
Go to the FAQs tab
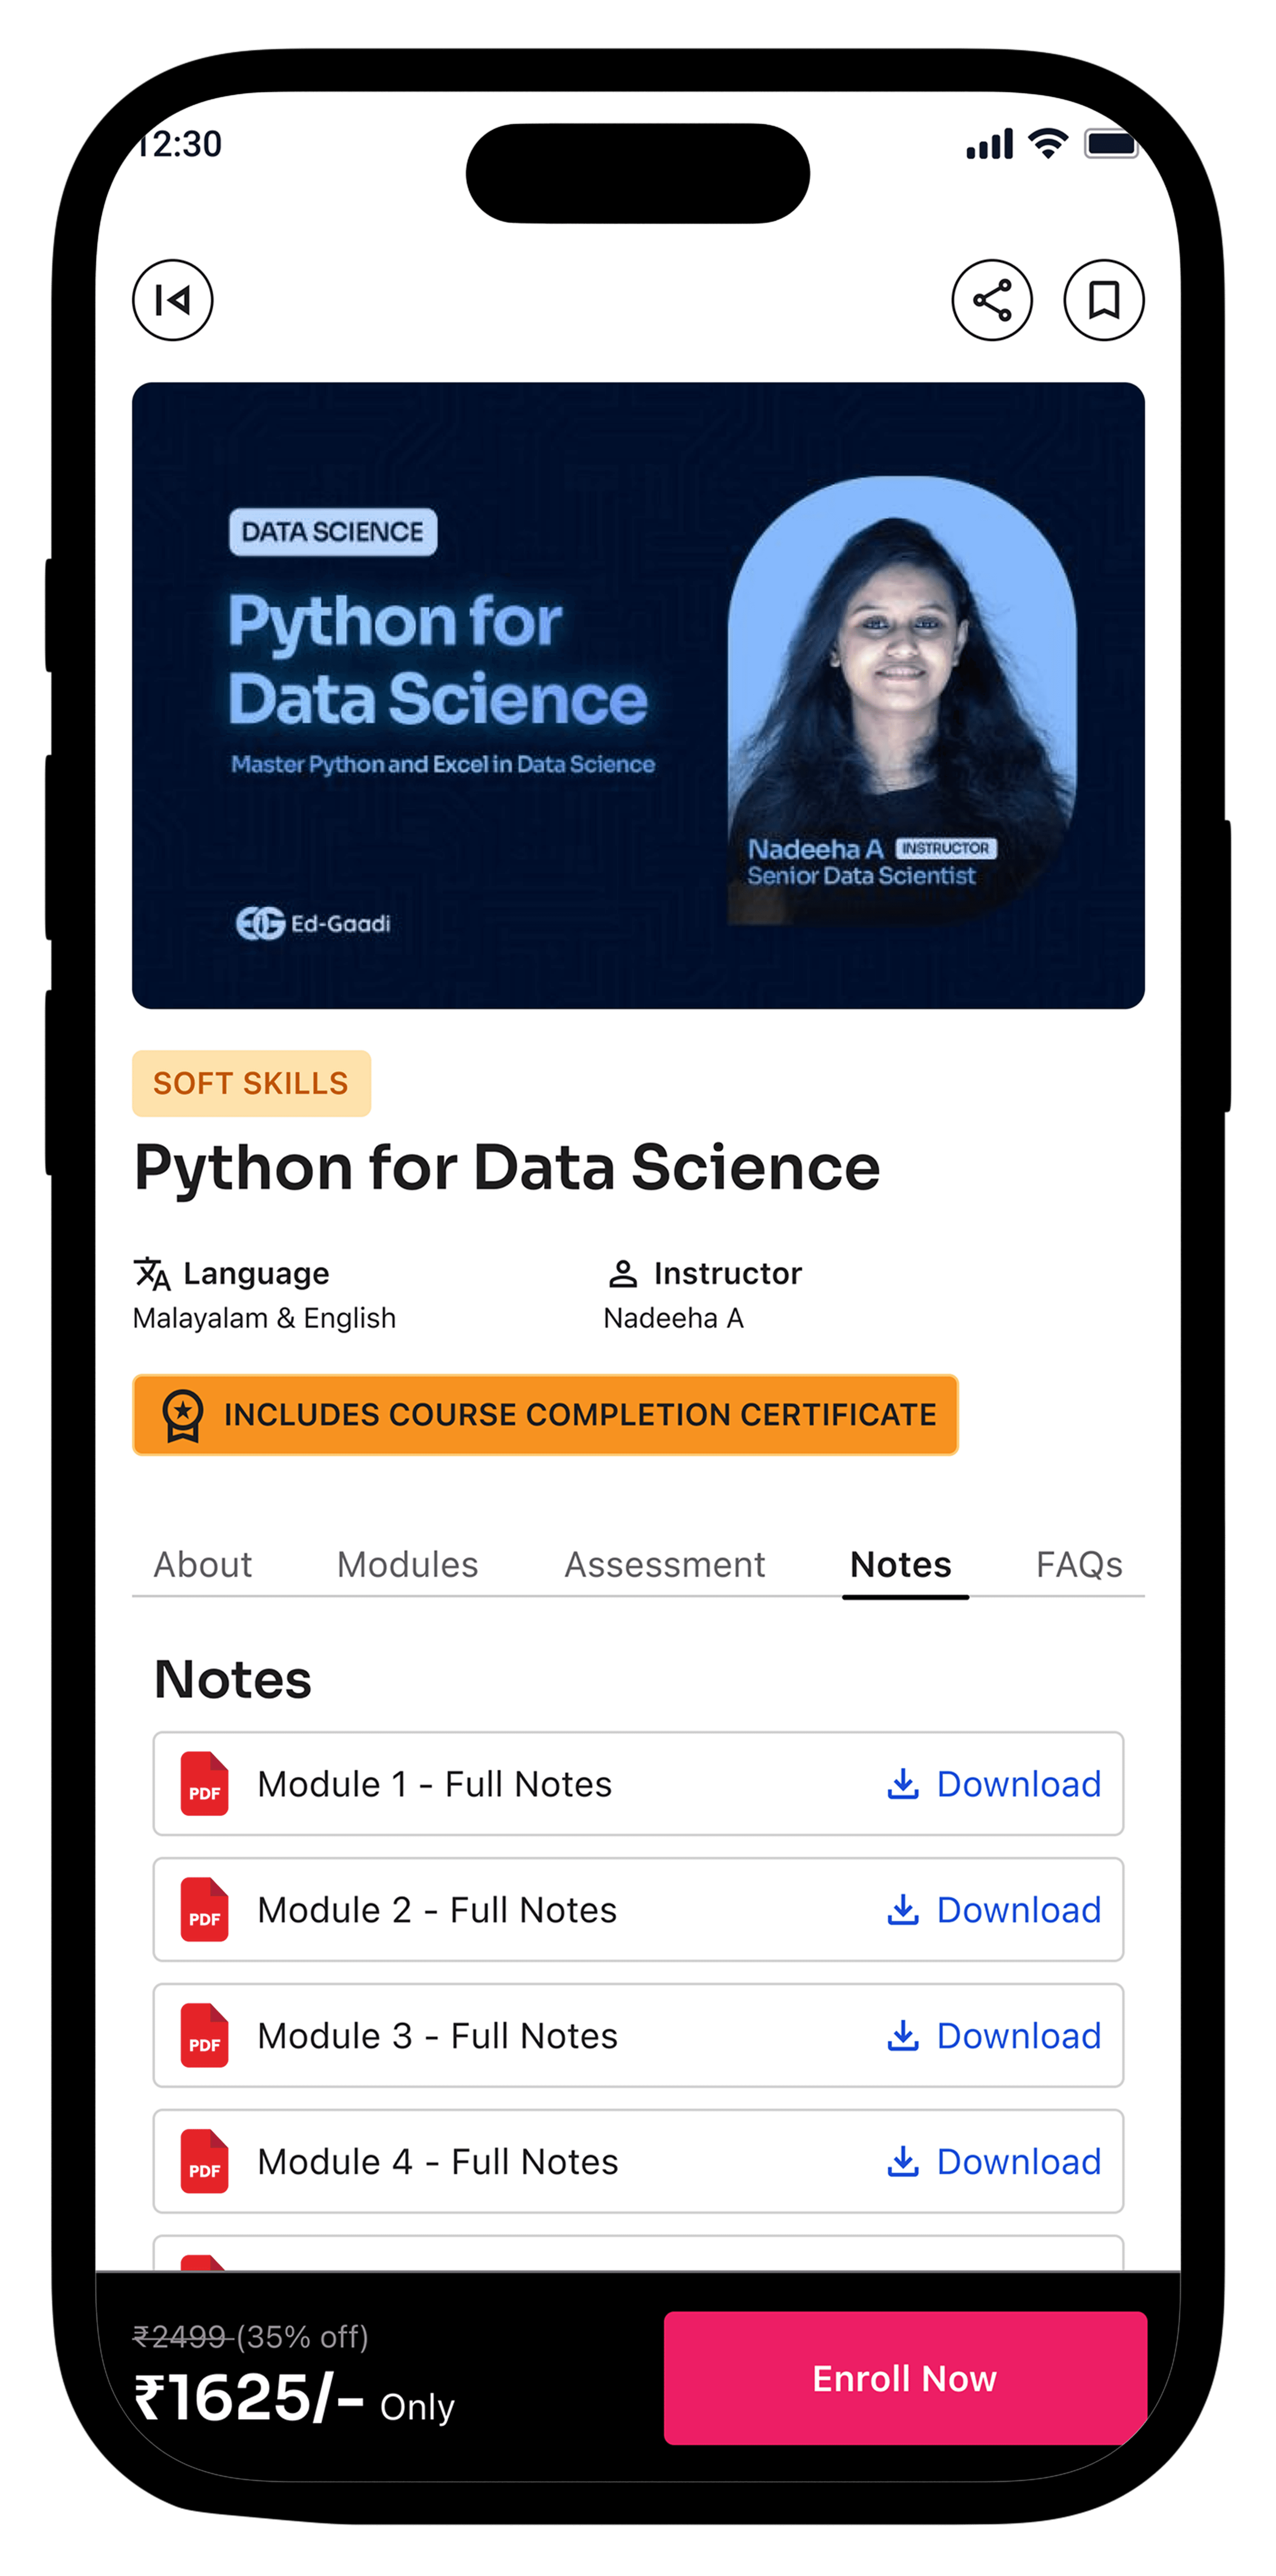(x=1078, y=1564)
